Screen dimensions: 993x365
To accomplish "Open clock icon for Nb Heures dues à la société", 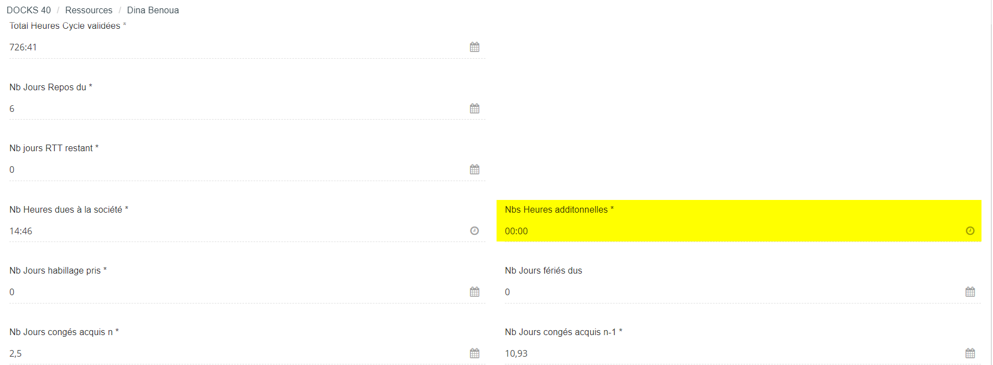I will pos(474,231).
